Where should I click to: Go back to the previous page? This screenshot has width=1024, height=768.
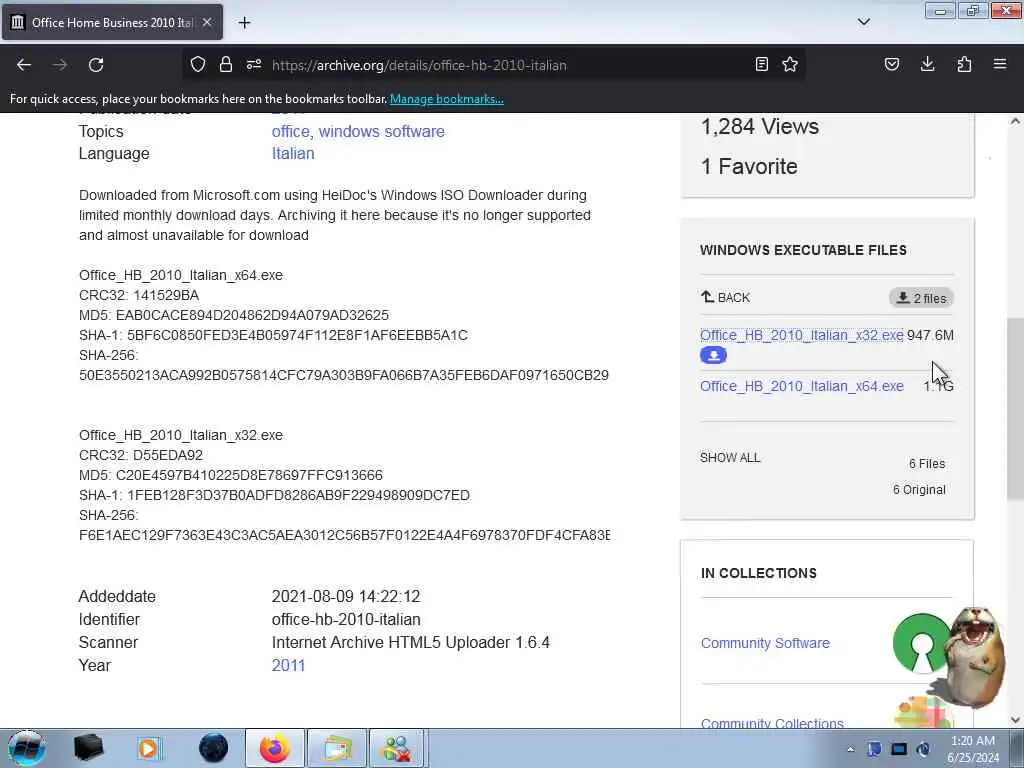click(24, 65)
